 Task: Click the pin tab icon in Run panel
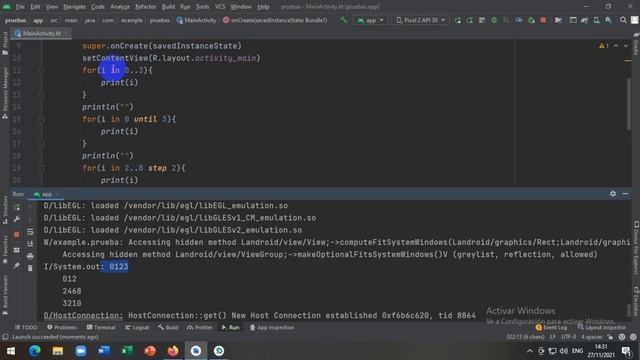coord(17,265)
